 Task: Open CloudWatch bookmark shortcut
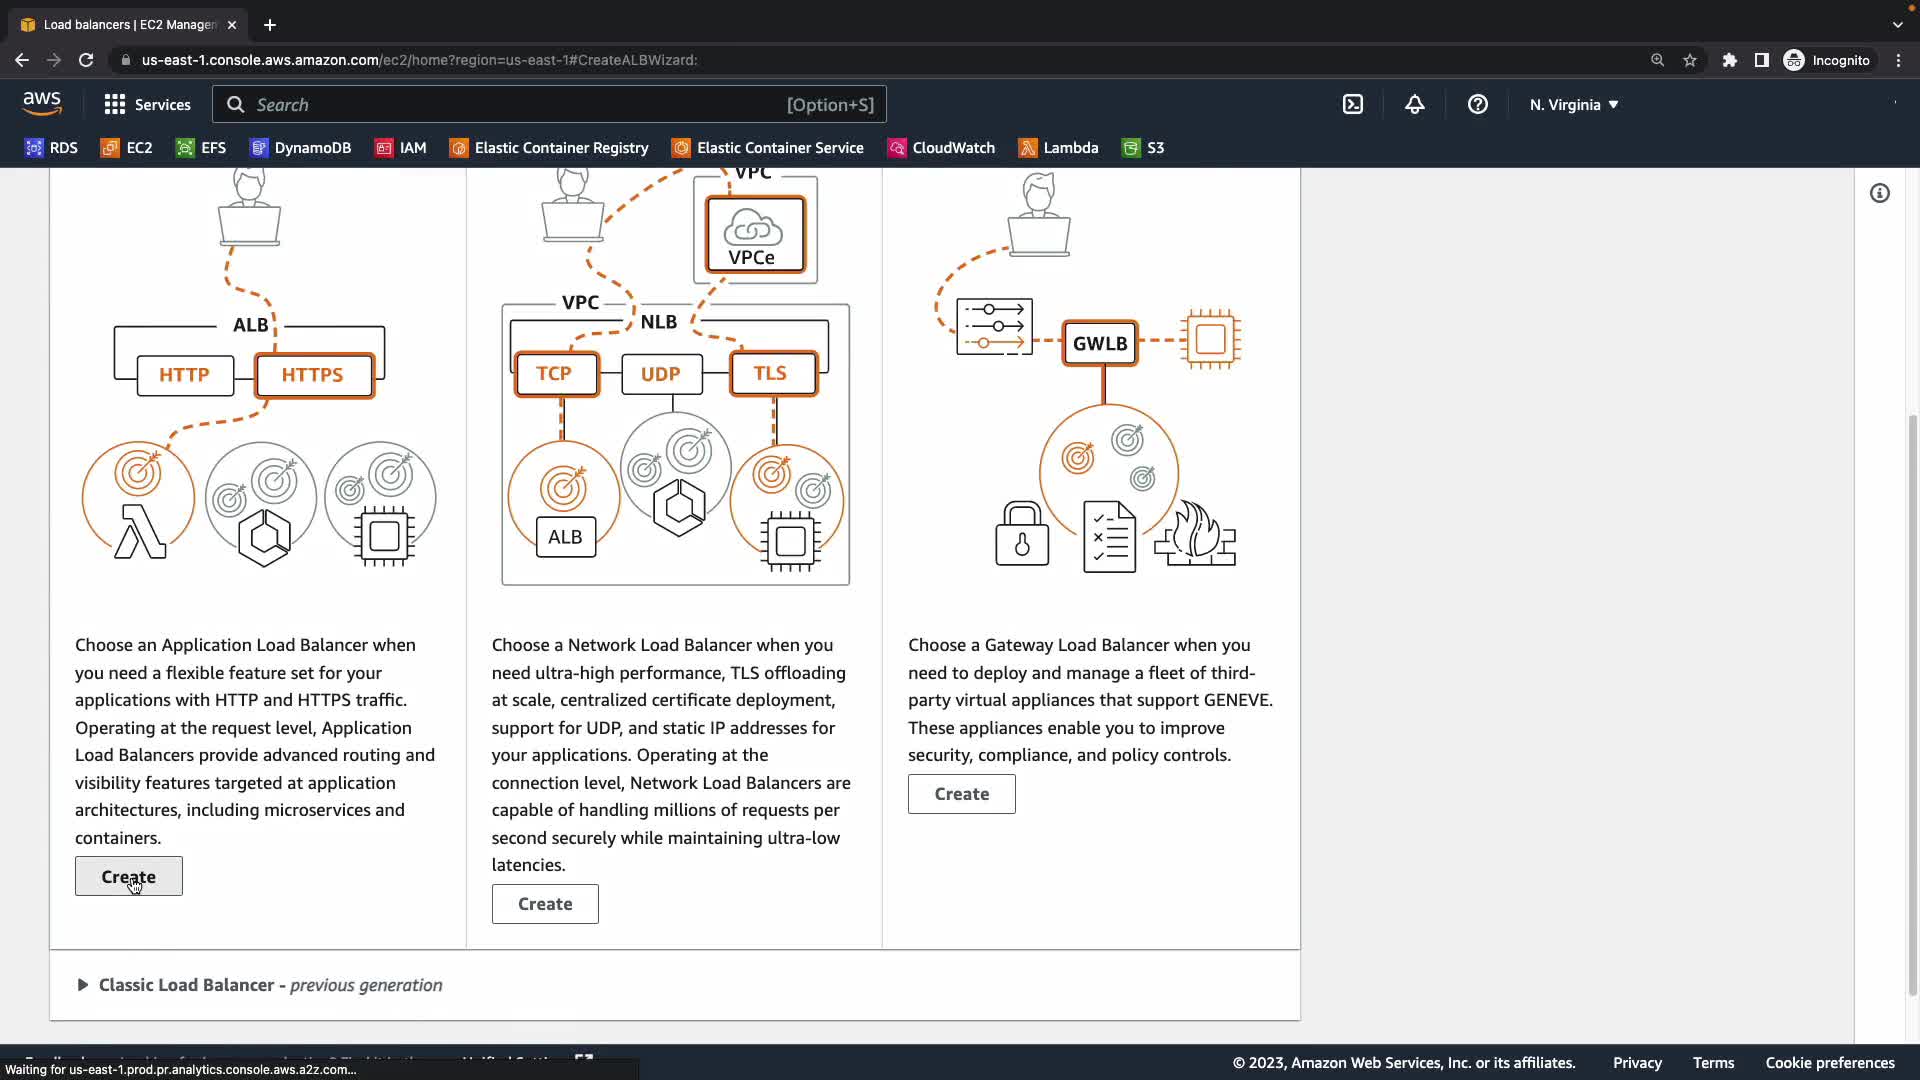point(941,148)
